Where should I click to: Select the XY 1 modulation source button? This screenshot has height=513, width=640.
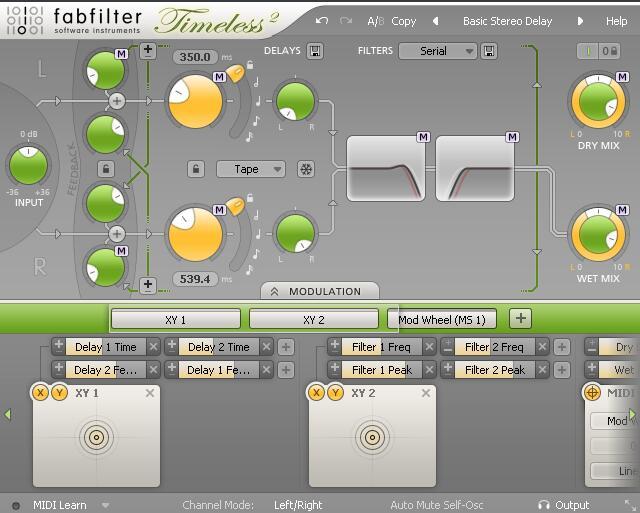click(x=176, y=319)
